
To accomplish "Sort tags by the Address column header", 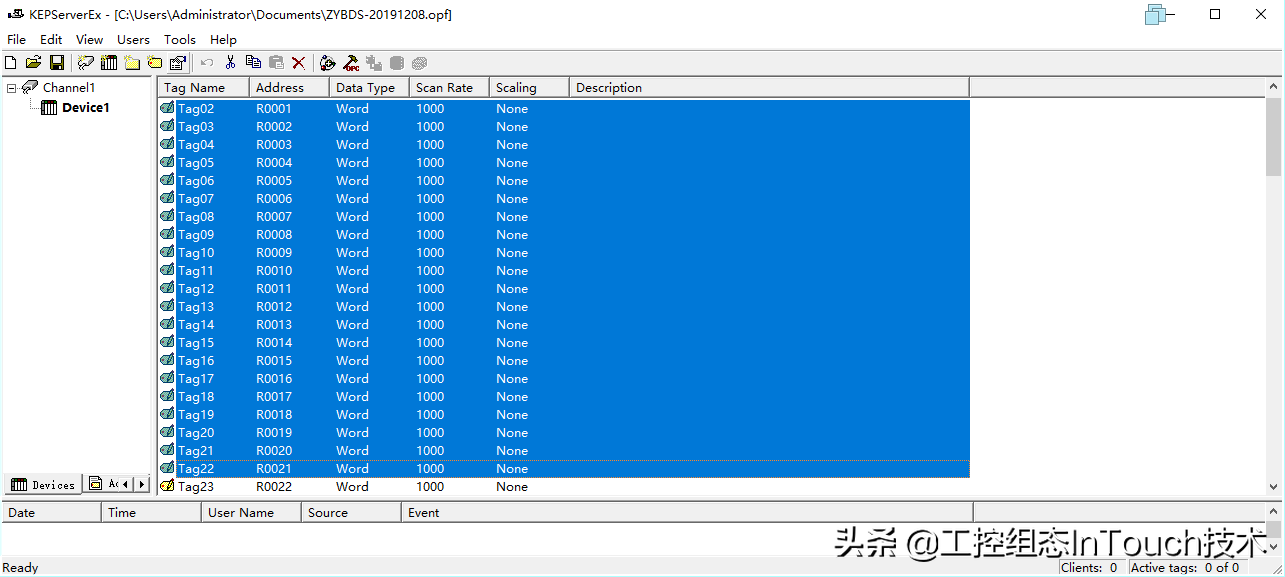I will click(x=280, y=88).
